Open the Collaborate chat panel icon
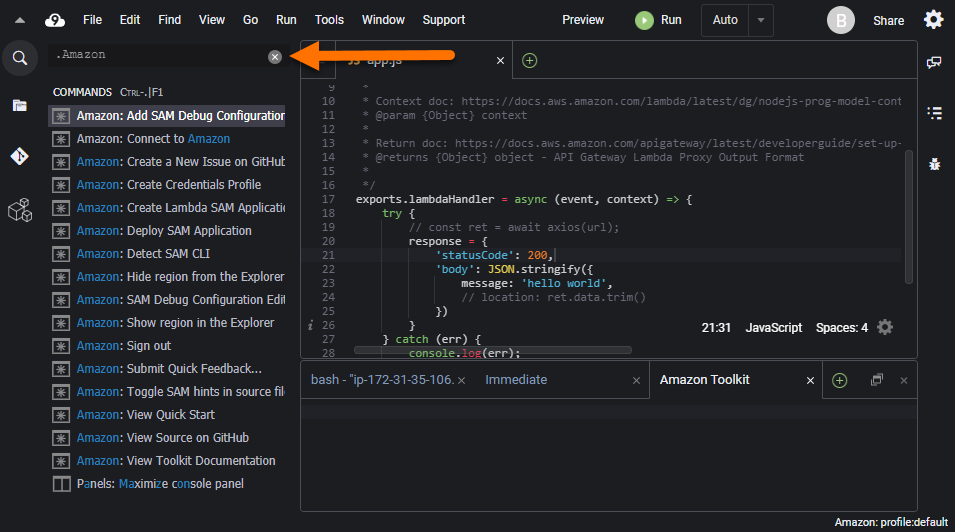The image size is (955, 532). (x=934, y=62)
